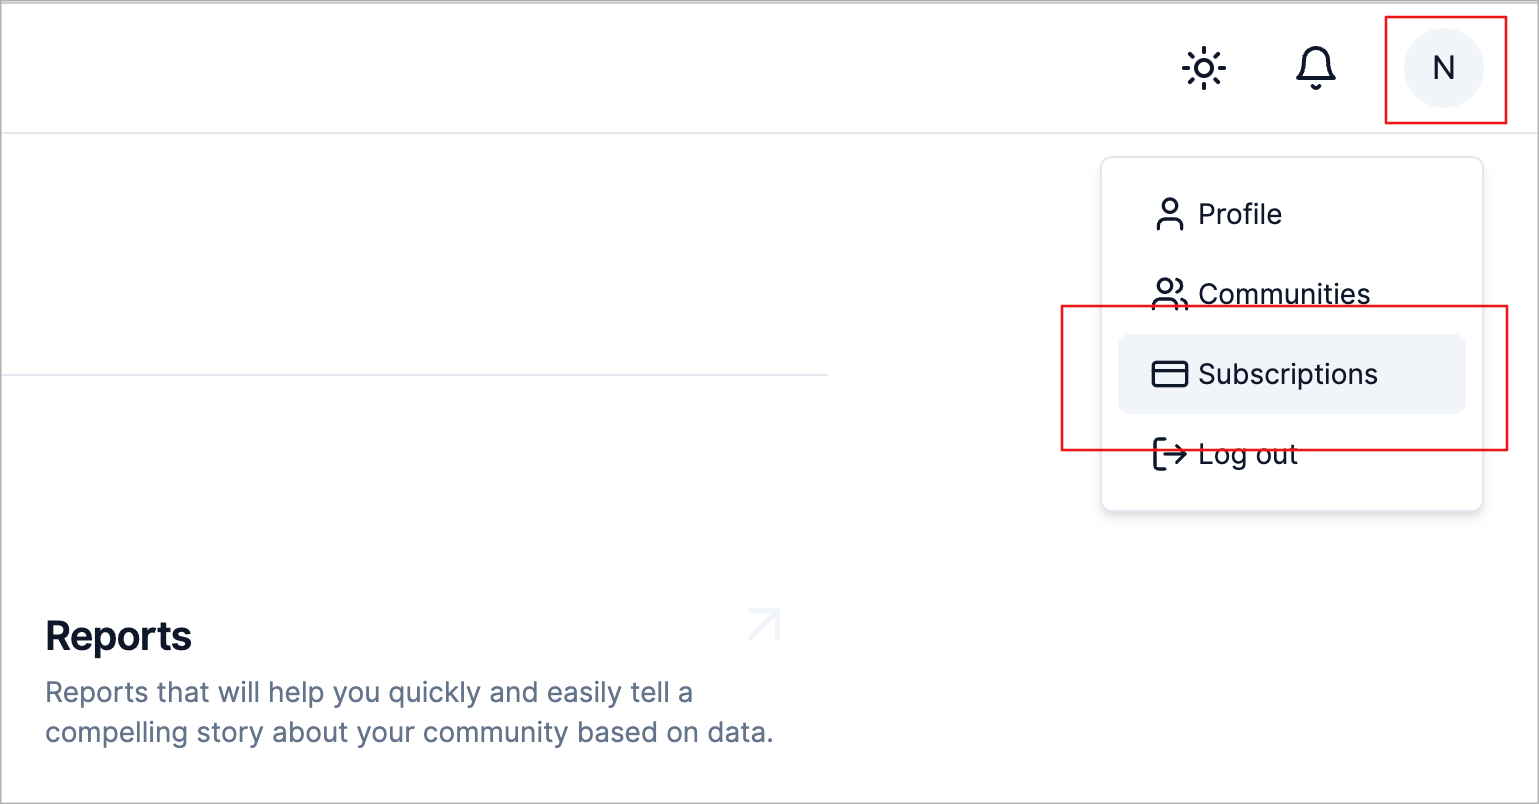Click the Profile text label

tap(1240, 214)
